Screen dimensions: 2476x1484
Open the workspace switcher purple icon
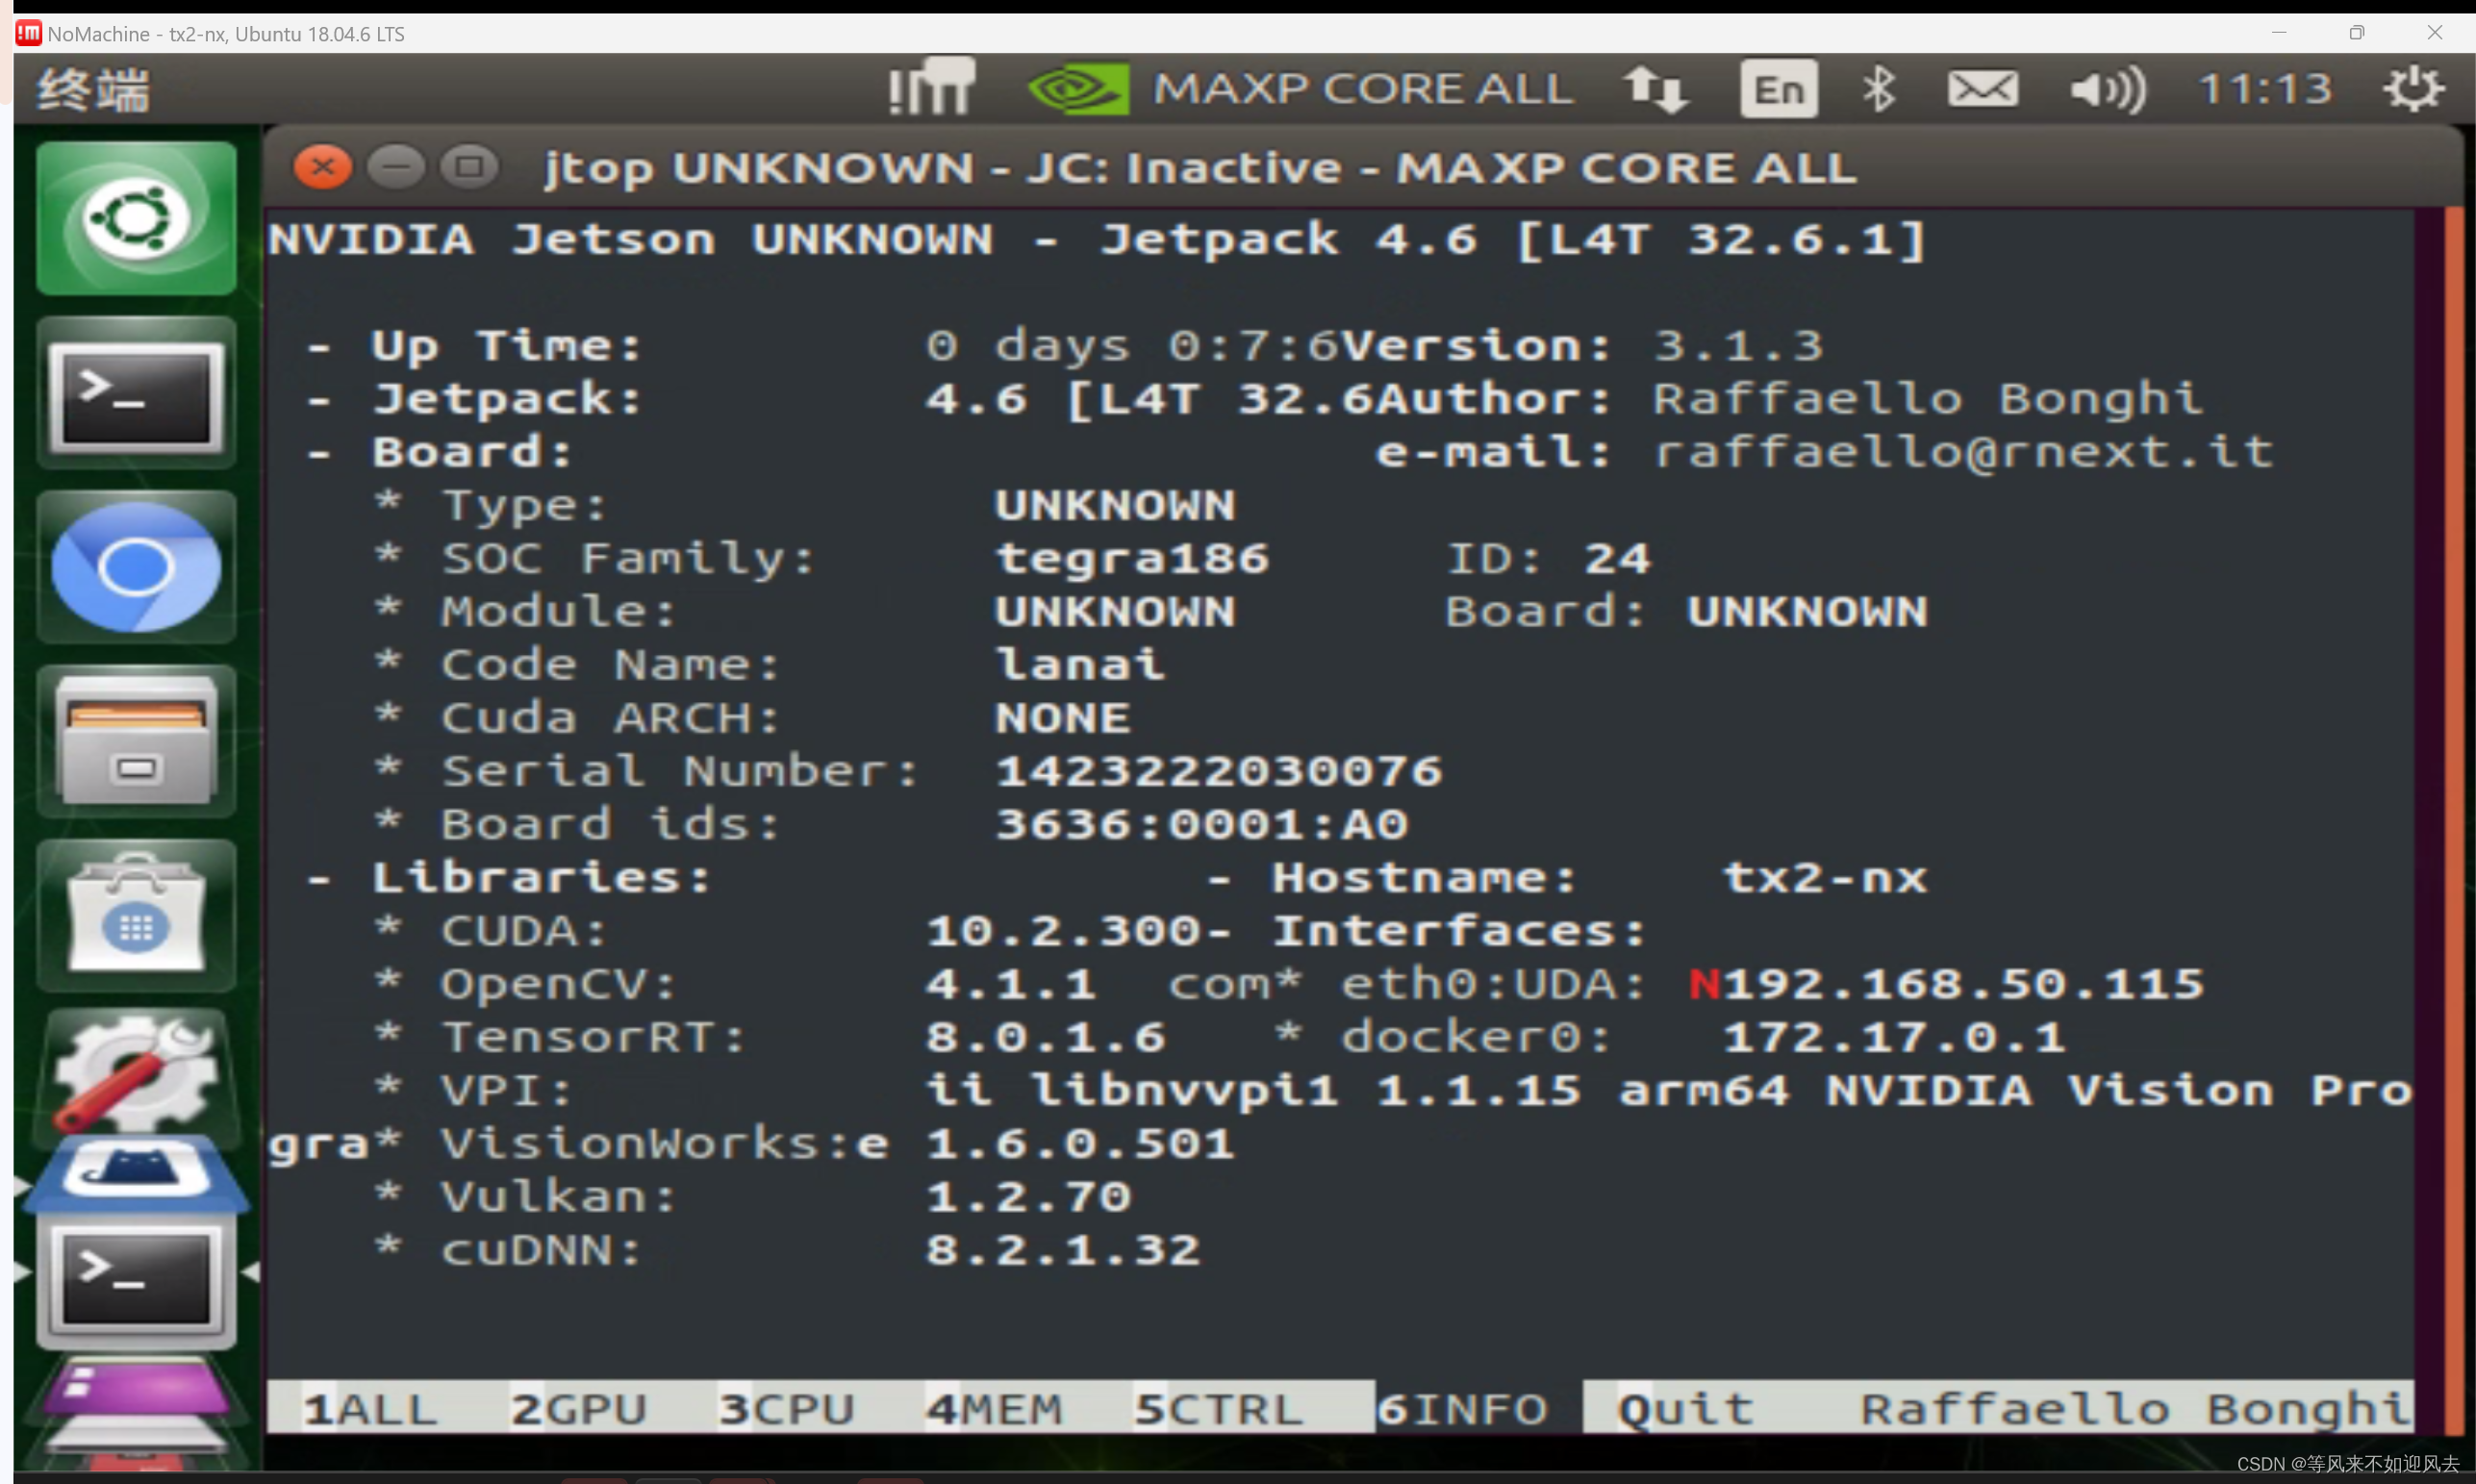136,1388
